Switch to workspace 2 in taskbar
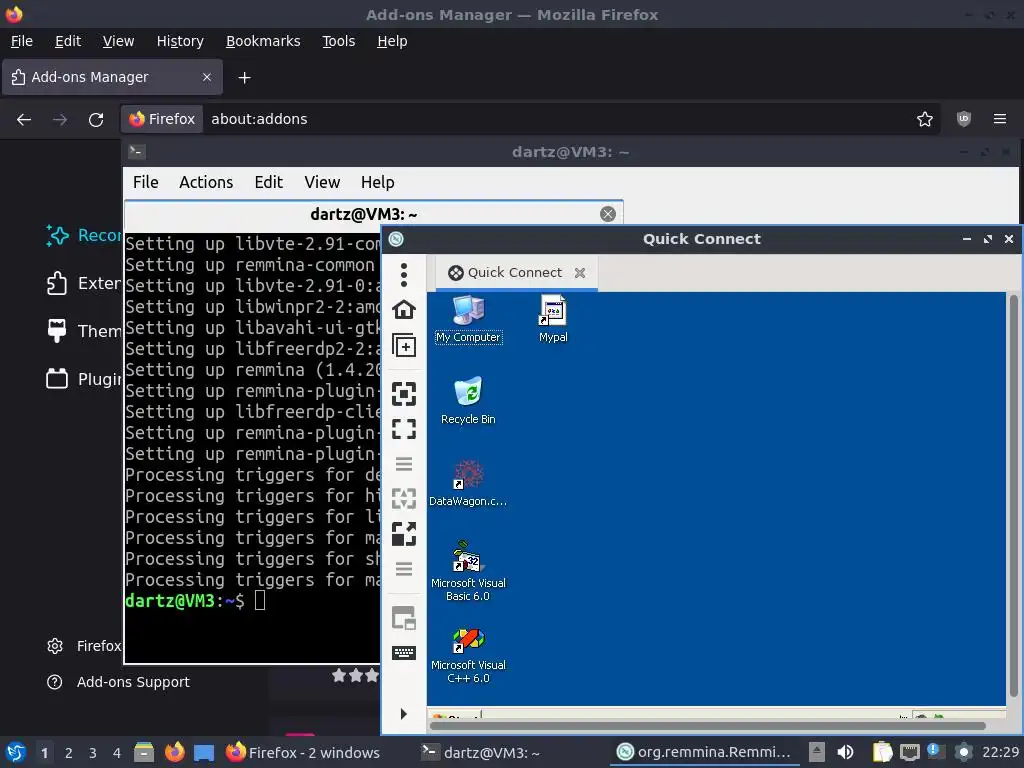 tap(69, 753)
